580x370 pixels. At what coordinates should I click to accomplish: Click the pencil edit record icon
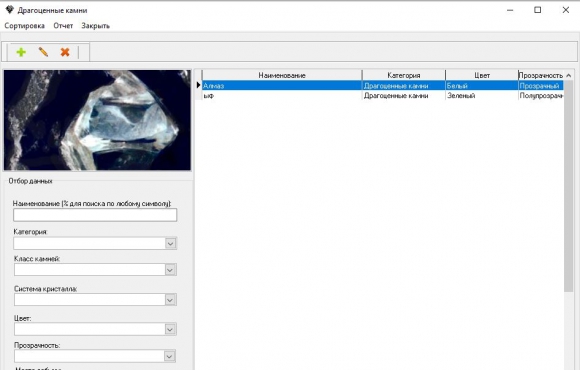[43, 52]
